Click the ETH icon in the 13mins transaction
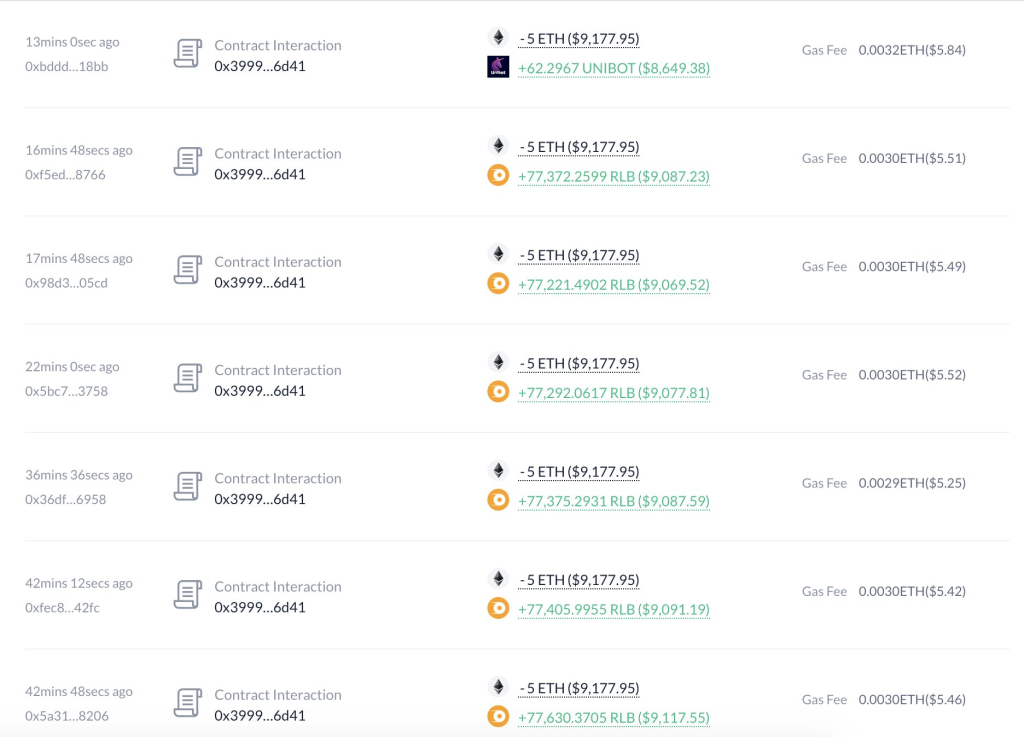Viewport: 1024px width, 737px height. [x=498, y=37]
